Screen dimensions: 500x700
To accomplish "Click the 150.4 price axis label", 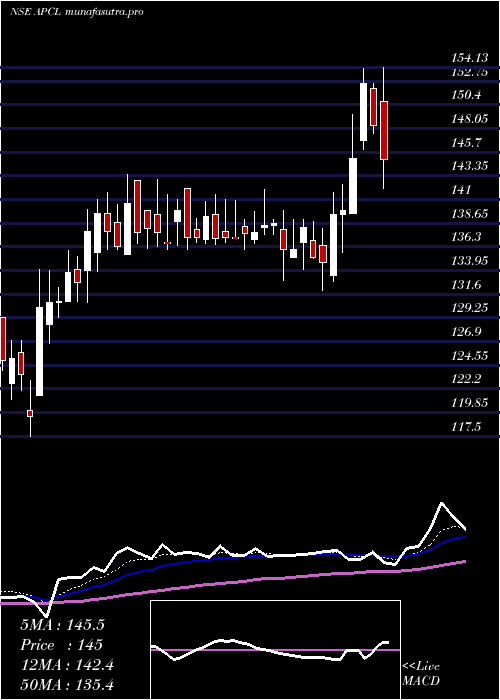I will [x=466, y=95].
